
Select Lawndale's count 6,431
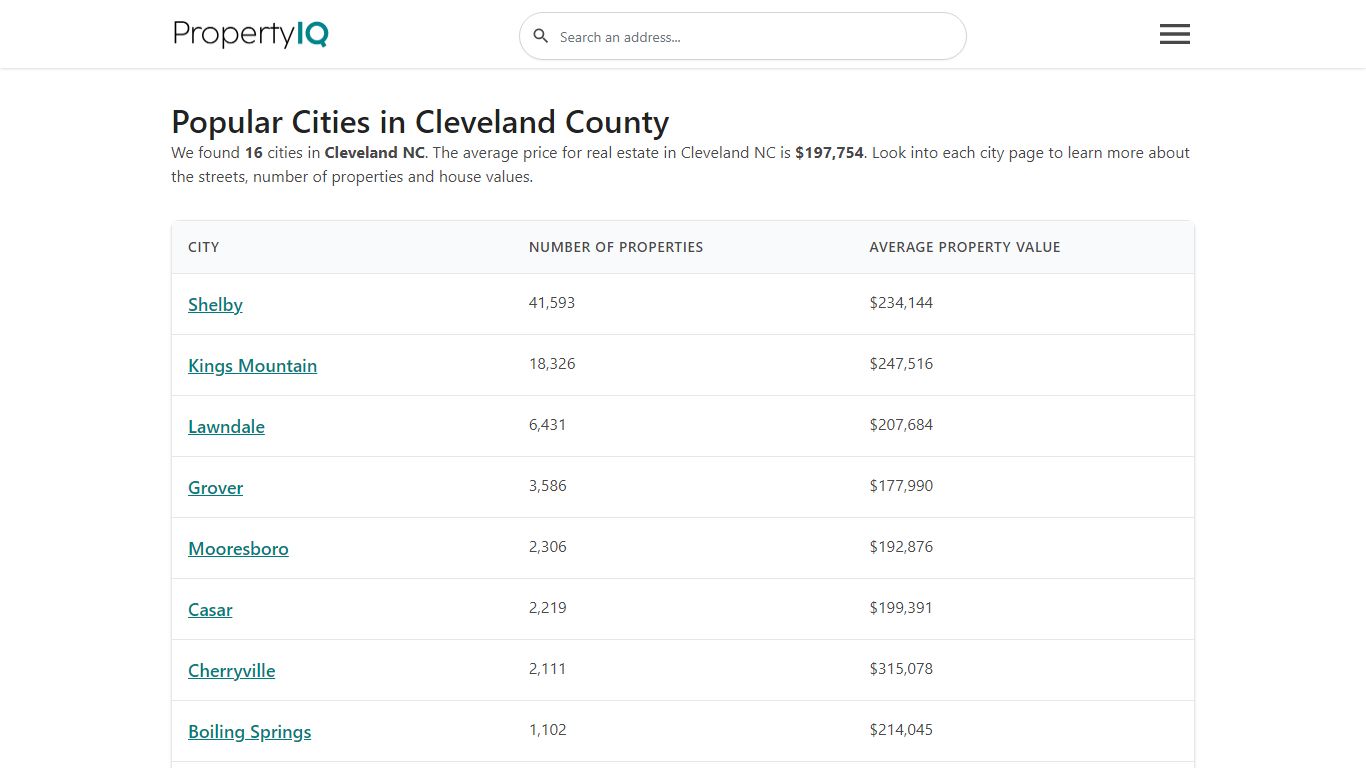tap(547, 425)
